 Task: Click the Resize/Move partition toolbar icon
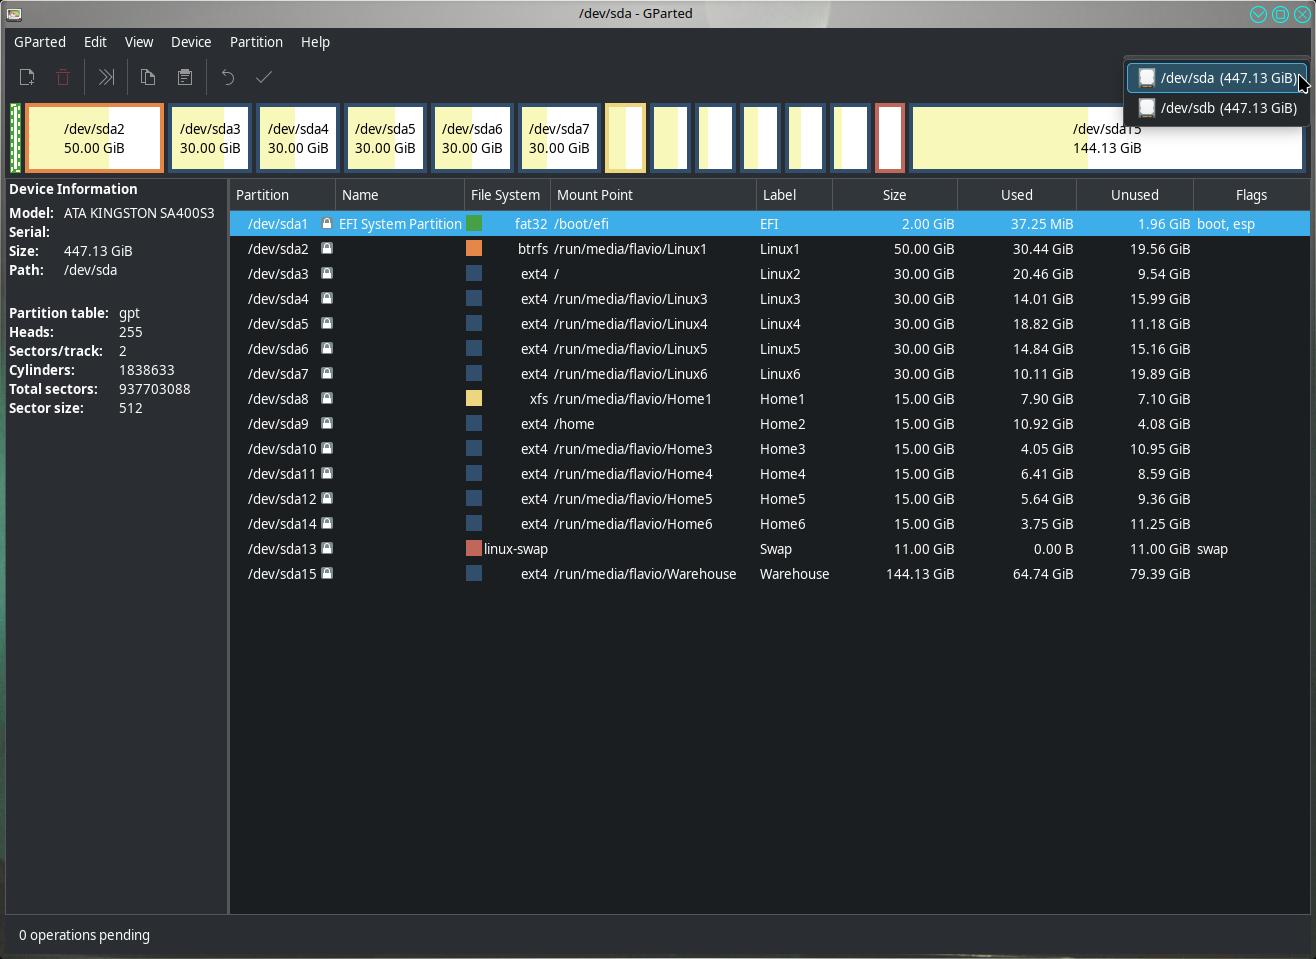pos(106,77)
